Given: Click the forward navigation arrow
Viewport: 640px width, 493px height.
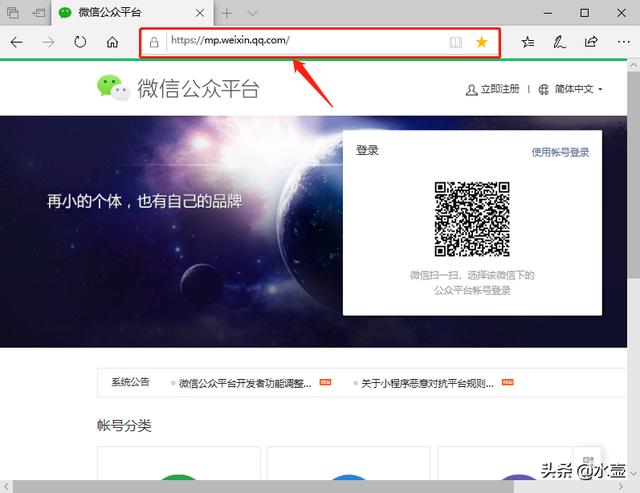Looking at the screenshot, I should coord(48,42).
